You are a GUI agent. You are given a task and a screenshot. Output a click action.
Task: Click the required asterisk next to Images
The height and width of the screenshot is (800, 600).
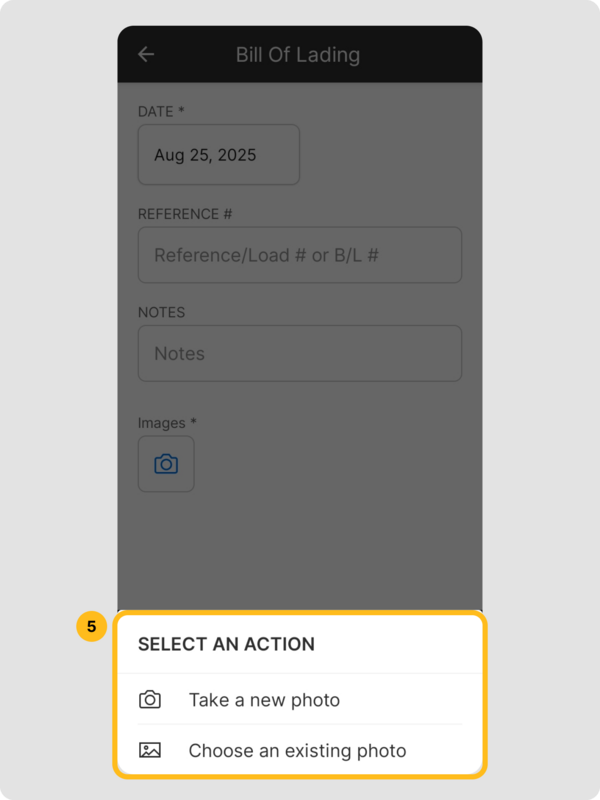[194, 423]
